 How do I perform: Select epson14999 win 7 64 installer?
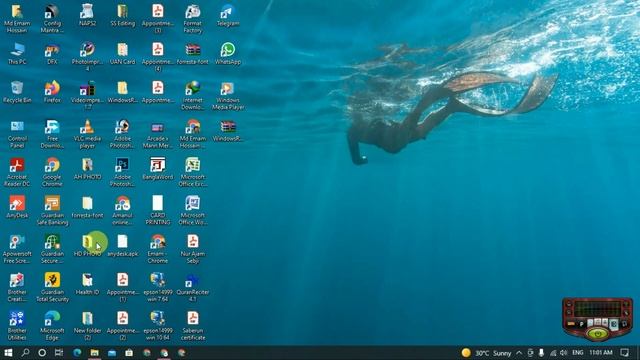coord(158,287)
